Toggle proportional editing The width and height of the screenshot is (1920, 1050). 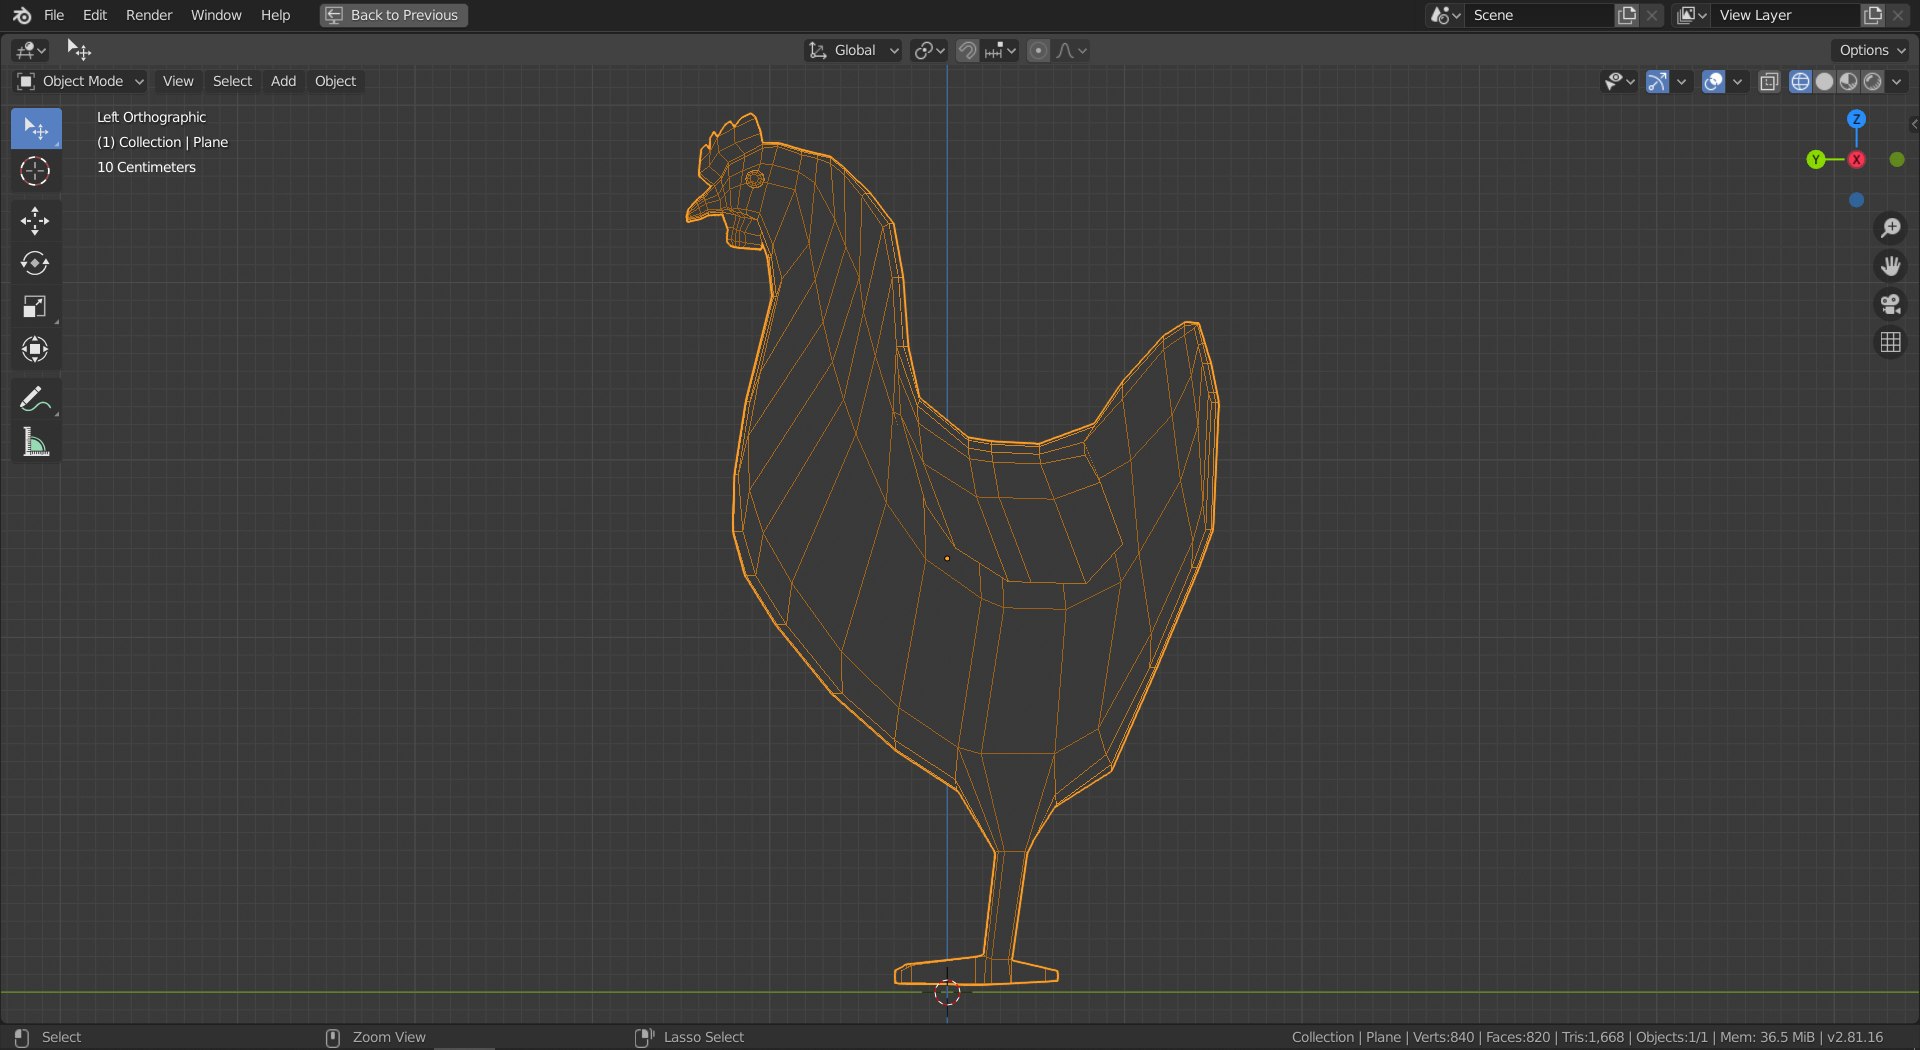point(1039,50)
